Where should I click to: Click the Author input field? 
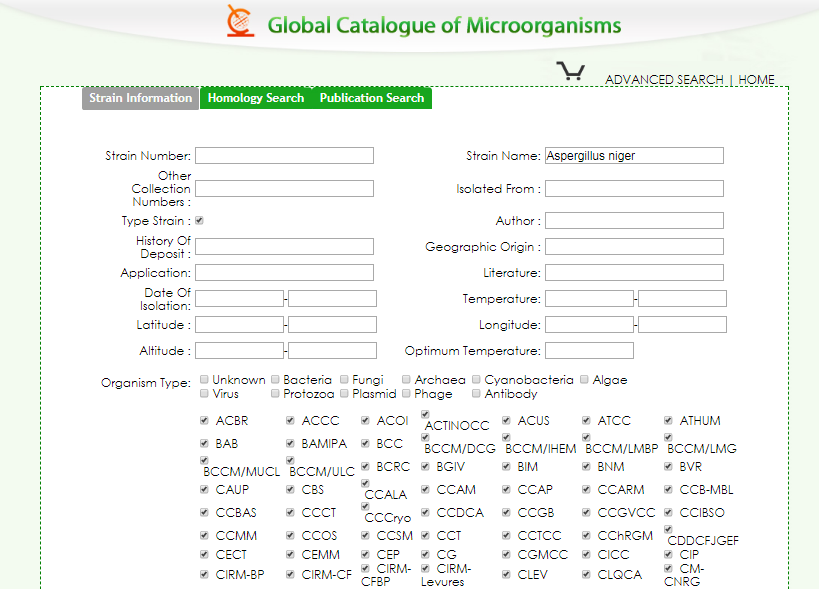[634, 220]
